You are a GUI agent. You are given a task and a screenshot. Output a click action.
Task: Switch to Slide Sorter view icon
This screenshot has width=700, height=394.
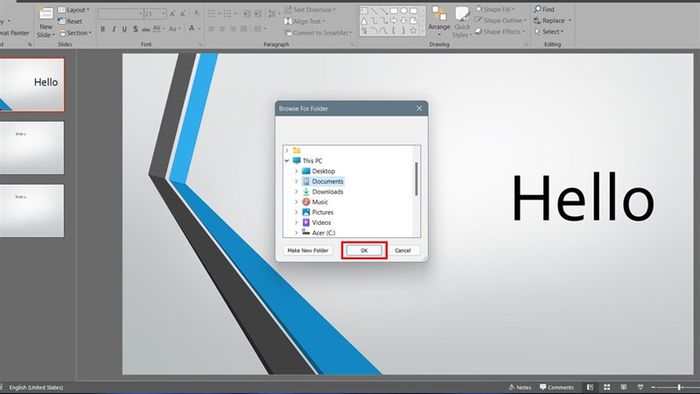click(607, 387)
